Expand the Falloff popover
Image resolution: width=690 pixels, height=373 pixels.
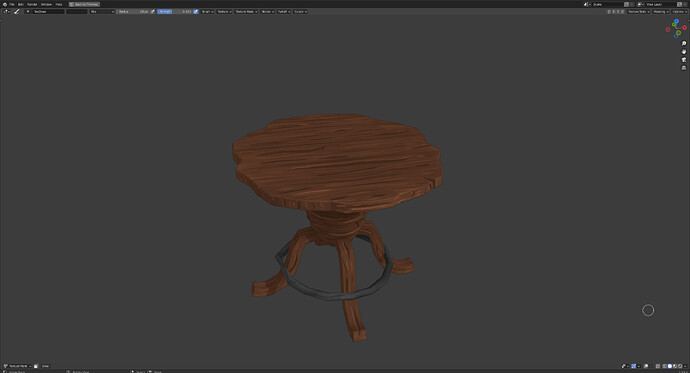tap(284, 11)
